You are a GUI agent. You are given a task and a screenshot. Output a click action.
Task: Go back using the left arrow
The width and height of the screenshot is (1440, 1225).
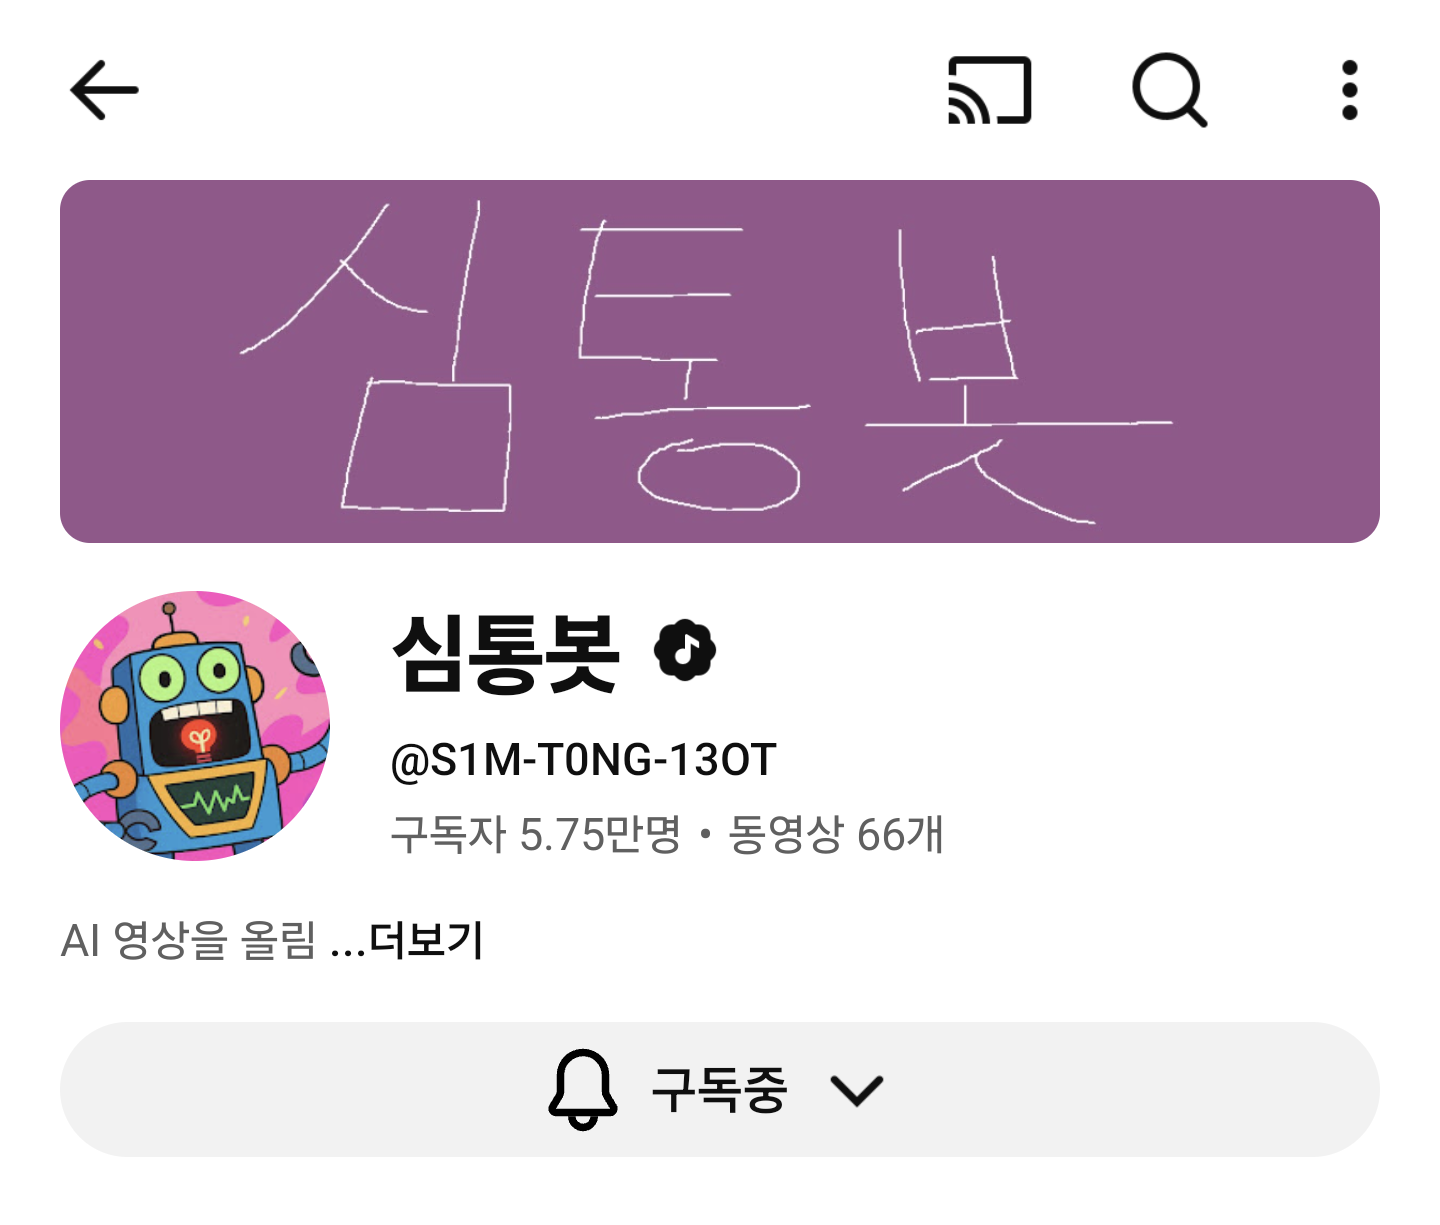coord(104,90)
